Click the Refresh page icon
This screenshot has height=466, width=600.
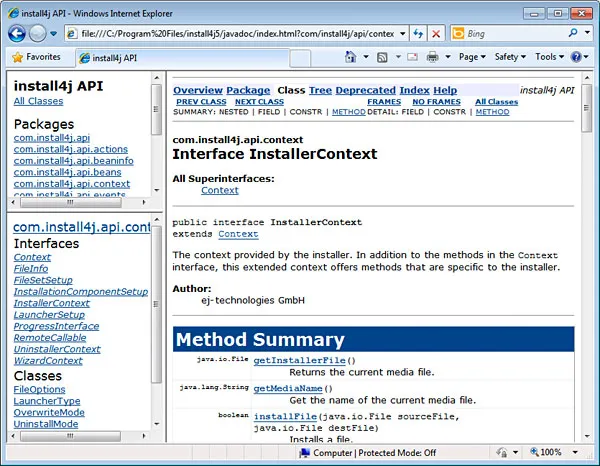(x=418, y=34)
